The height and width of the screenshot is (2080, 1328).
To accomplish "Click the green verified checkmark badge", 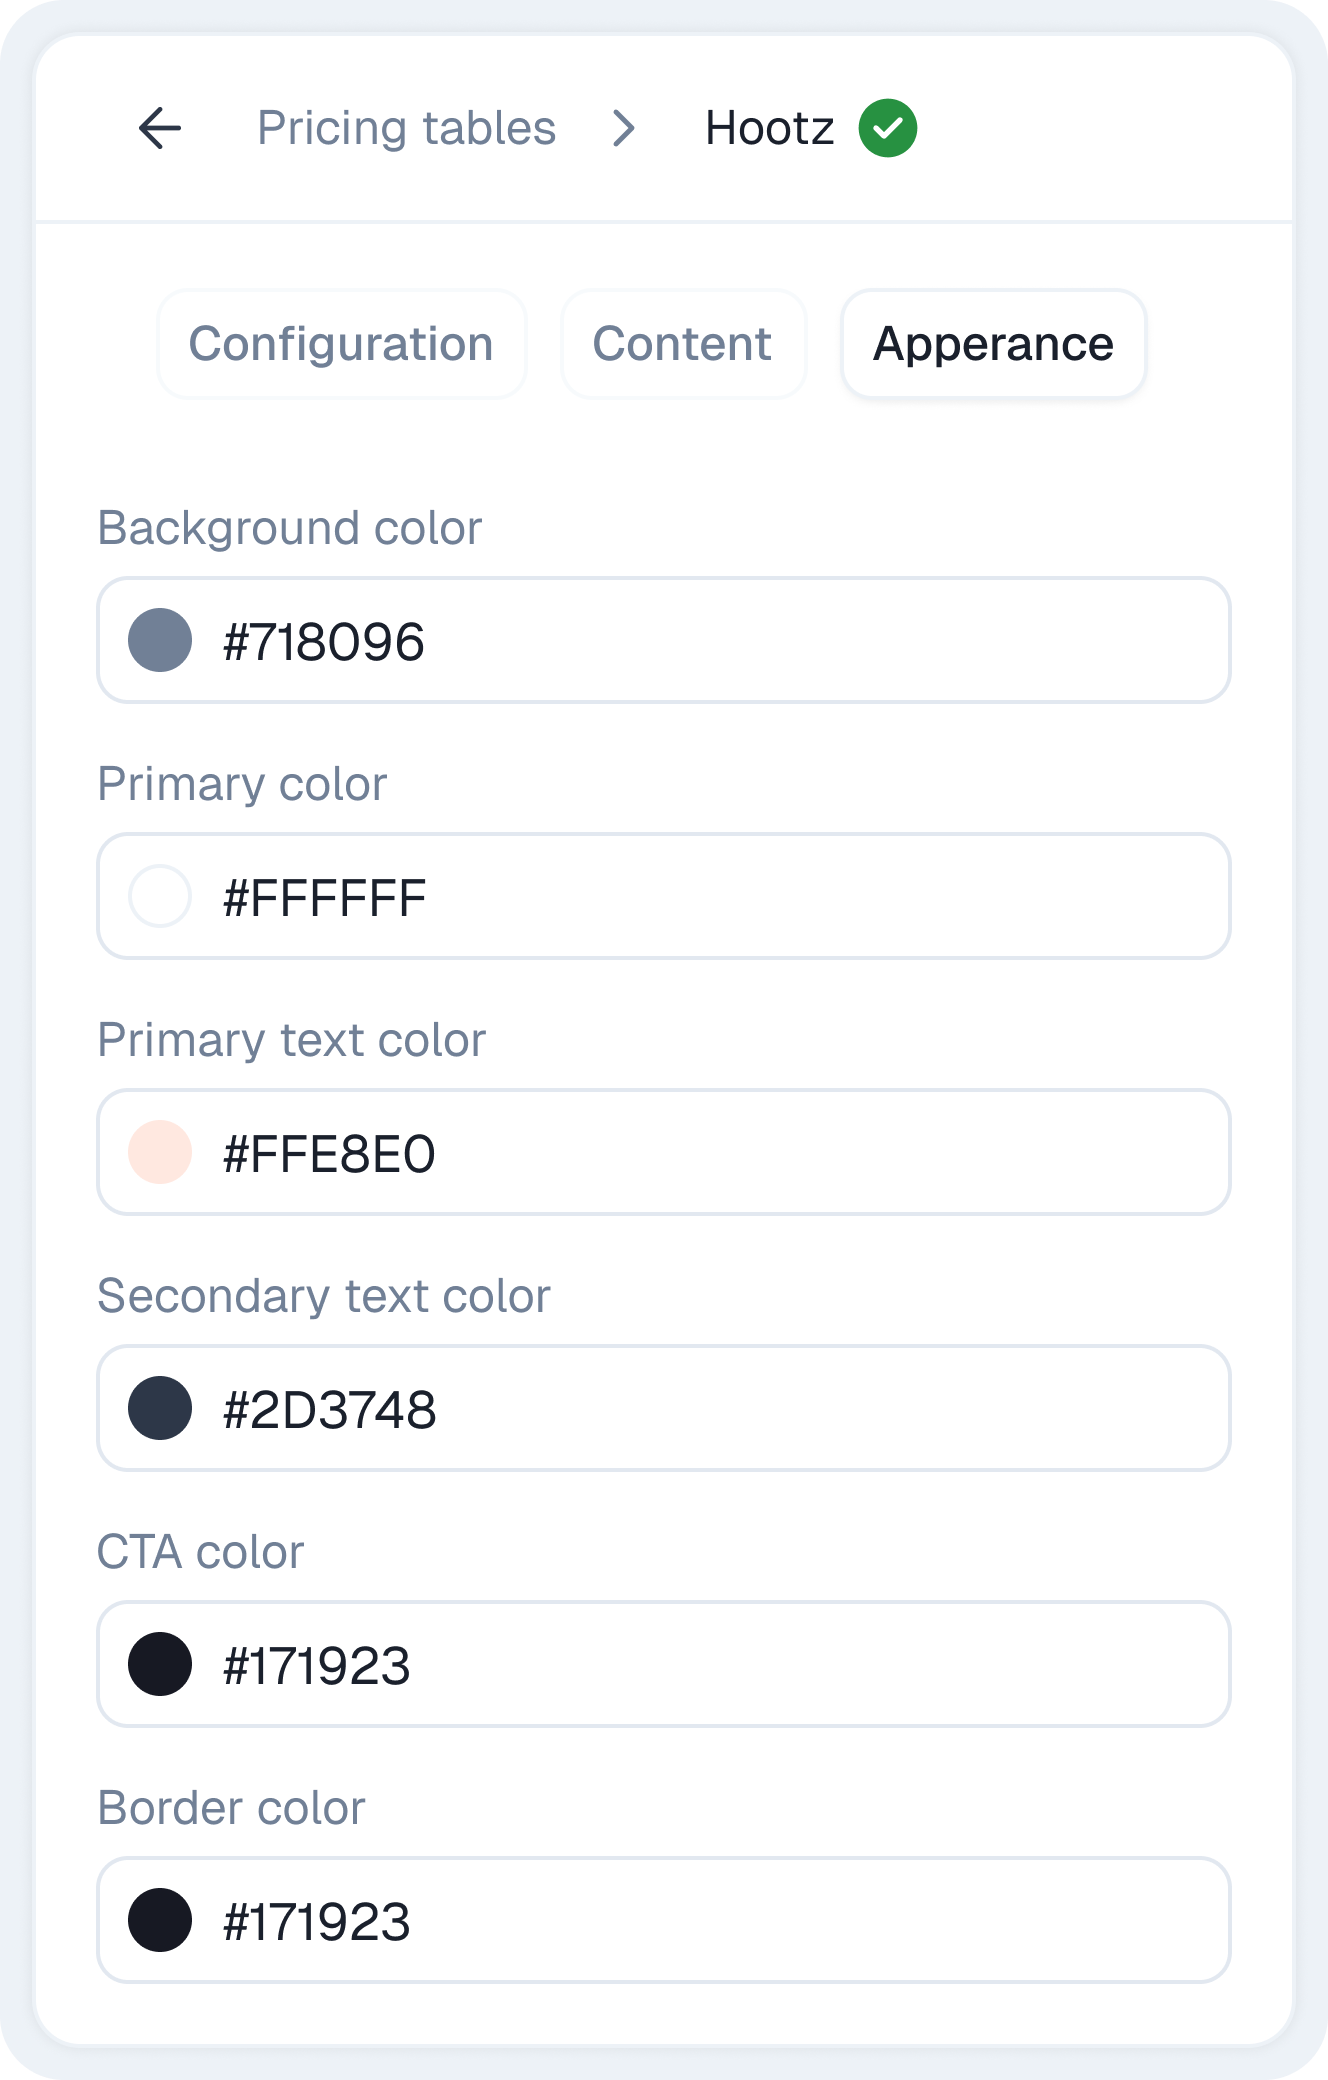I will [887, 128].
